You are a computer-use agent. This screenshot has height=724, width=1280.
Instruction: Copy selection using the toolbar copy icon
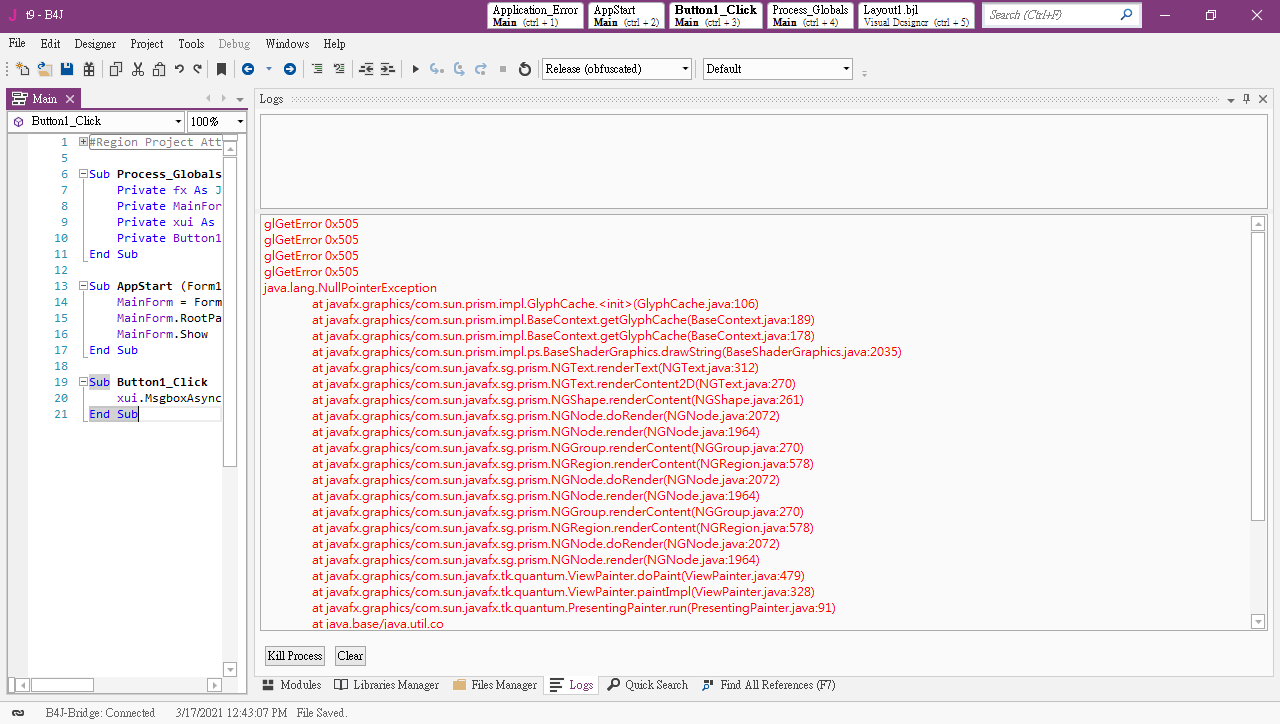[116, 69]
